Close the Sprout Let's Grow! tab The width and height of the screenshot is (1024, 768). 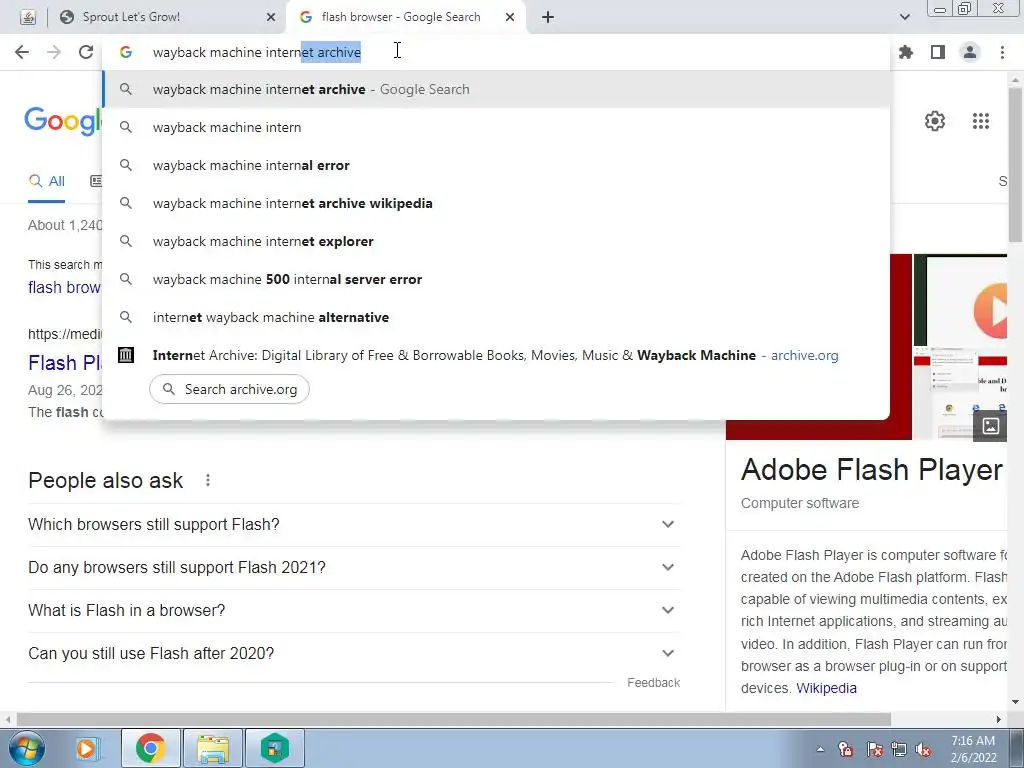tap(270, 17)
